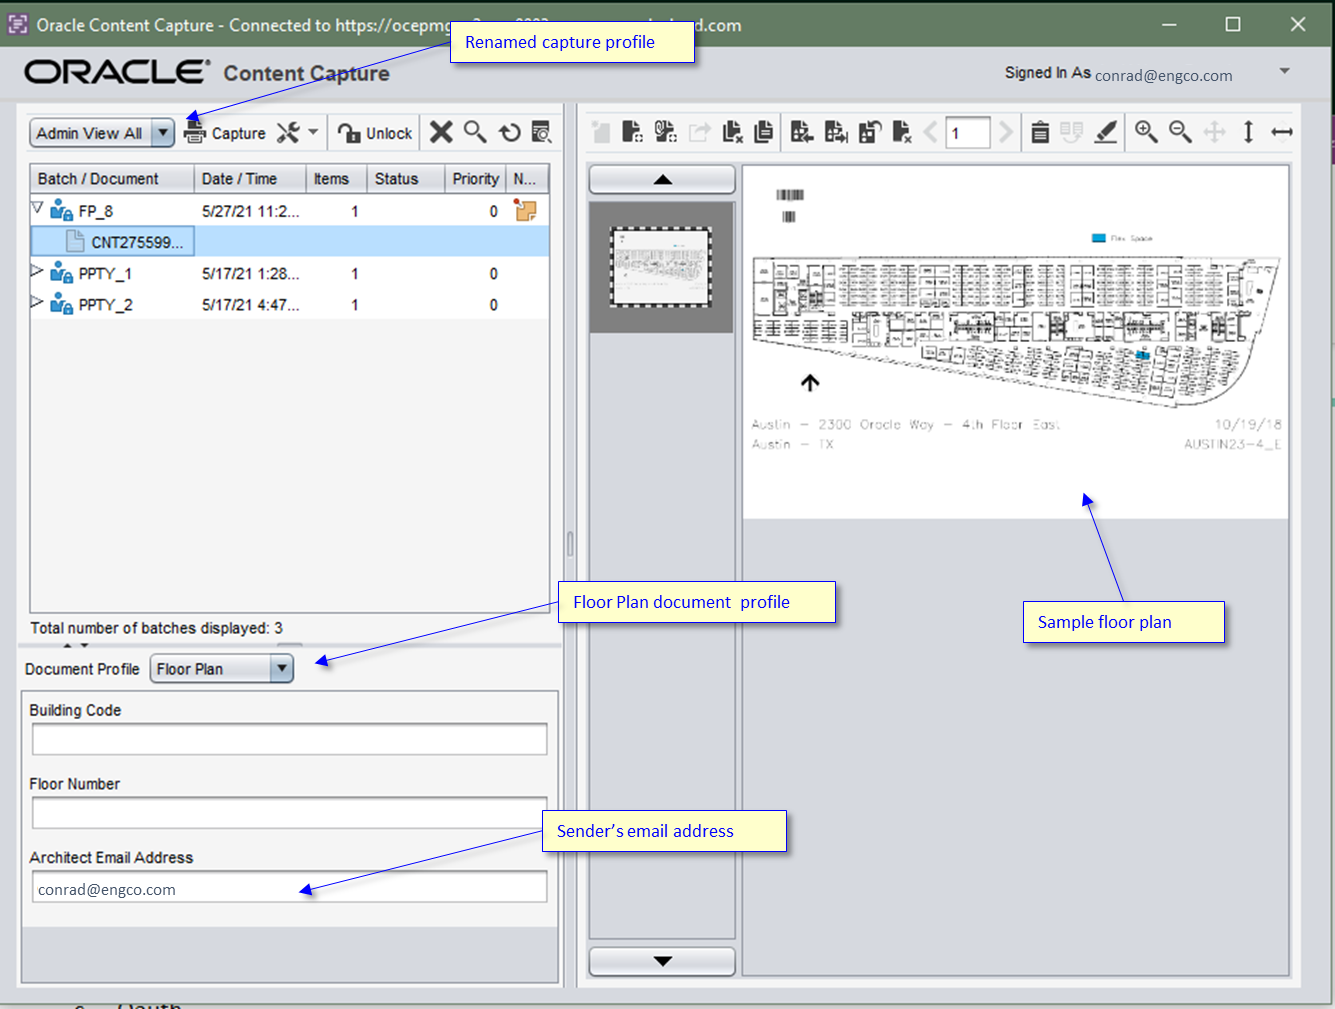Refresh the batch list
Screen dimensions: 1335x1009
tap(510, 131)
